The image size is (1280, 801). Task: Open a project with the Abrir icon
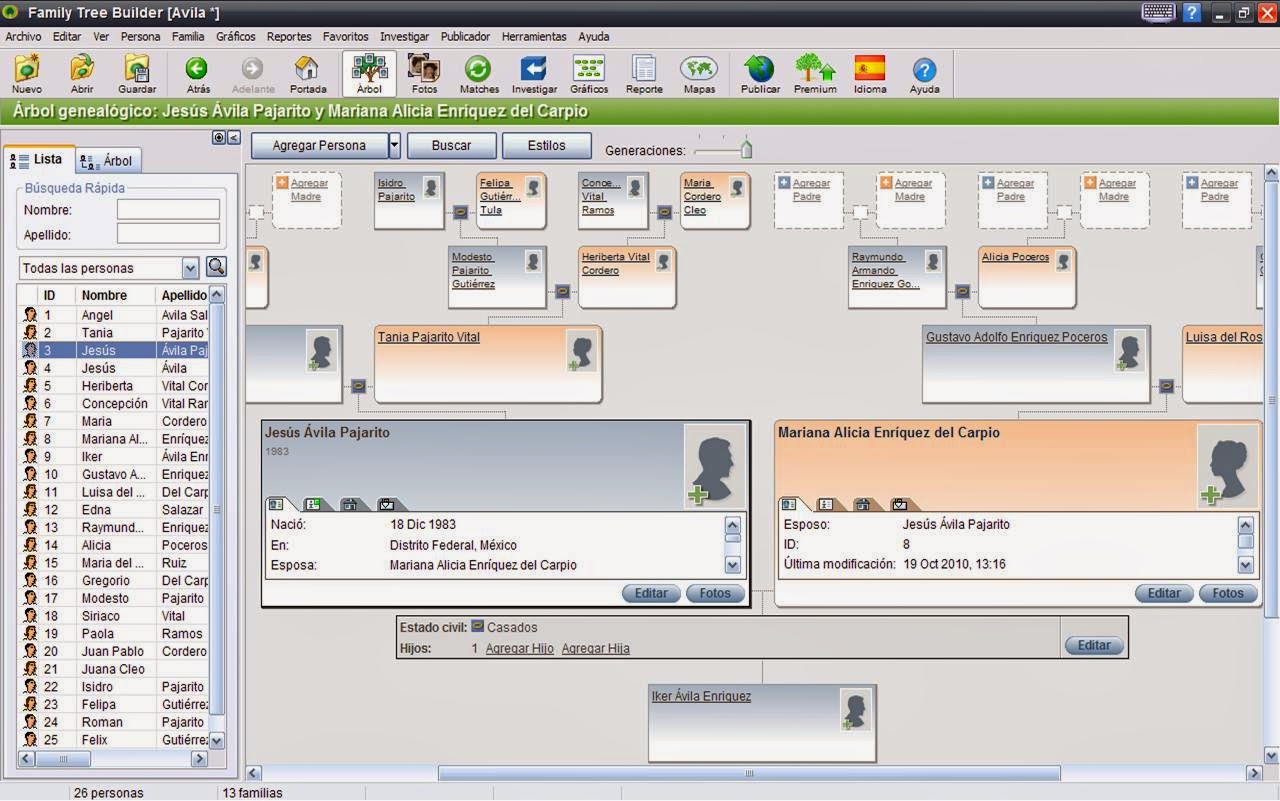coord(82,73)
